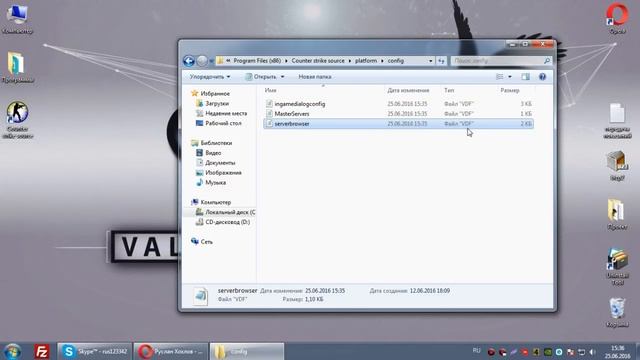
Task: Select Сеть in navigation pane
Action: coord(207,242)
